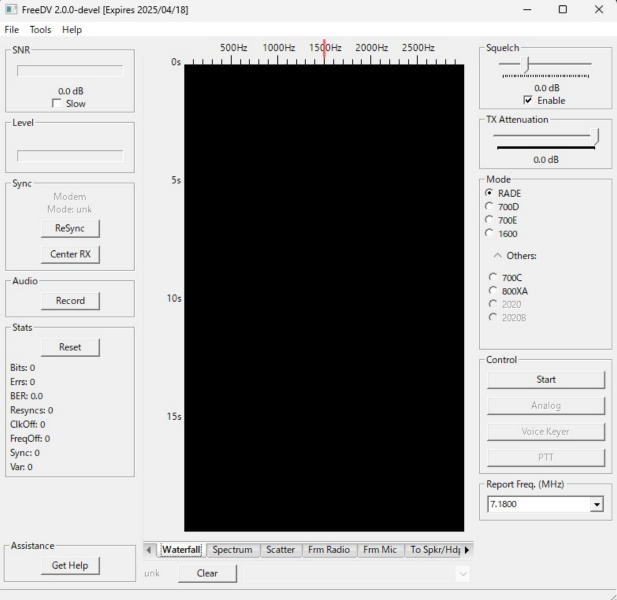Expand the dropdown next to Clear button
Screen dimensions: 617x600
point(462,574)
